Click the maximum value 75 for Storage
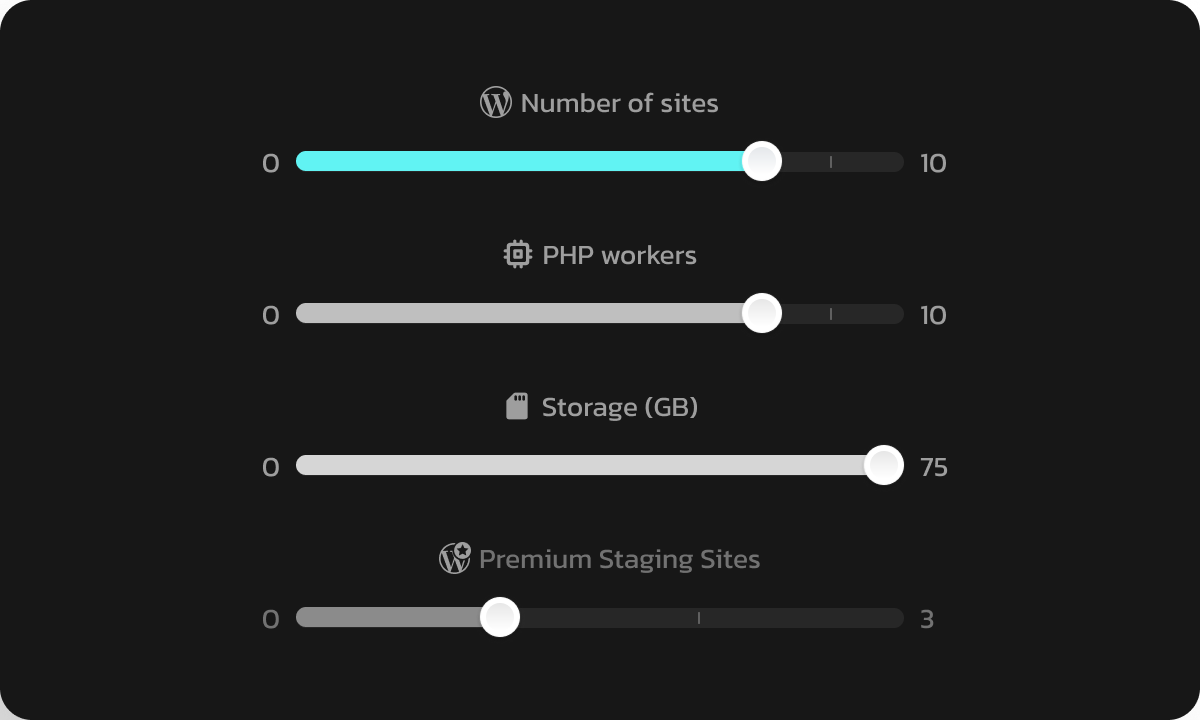 point(933,468)
